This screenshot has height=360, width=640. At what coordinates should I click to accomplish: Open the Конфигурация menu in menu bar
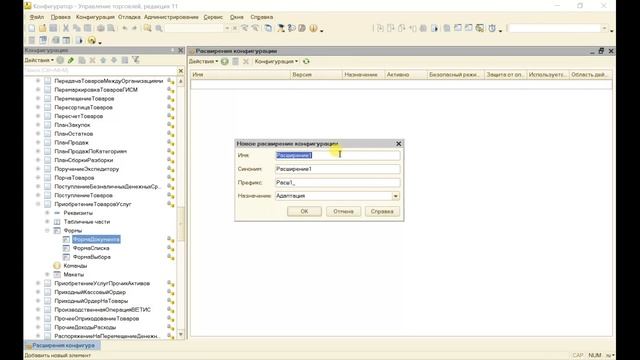click(95, 17)
